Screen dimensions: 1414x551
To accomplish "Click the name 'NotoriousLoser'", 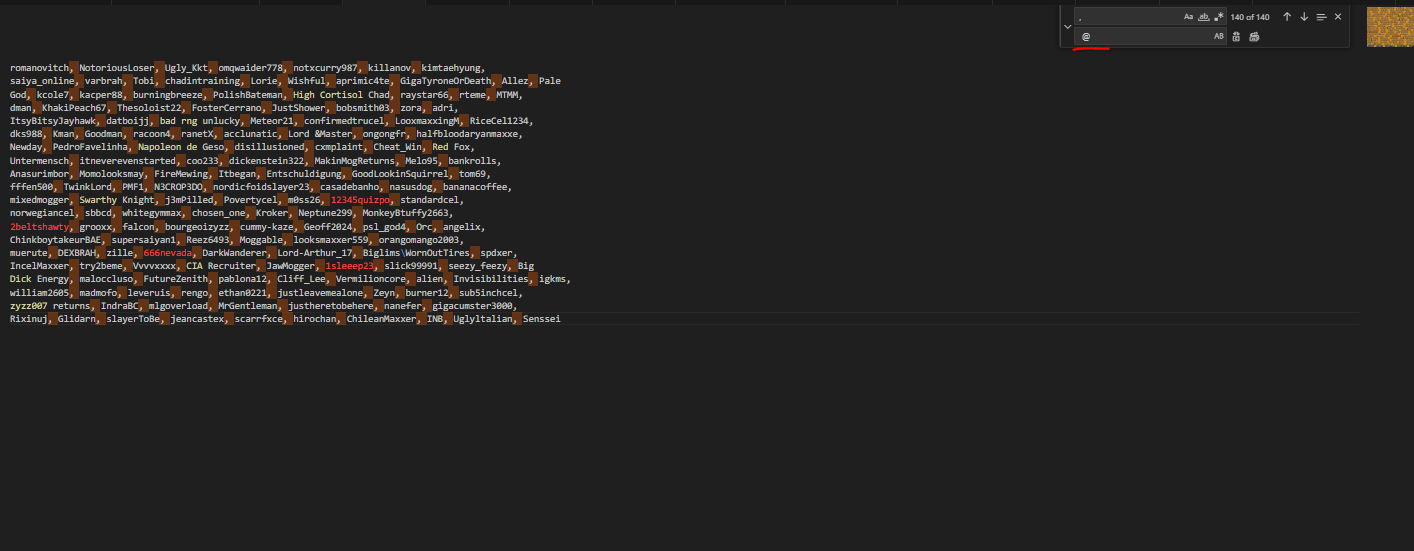I will (x=118, y=67).
